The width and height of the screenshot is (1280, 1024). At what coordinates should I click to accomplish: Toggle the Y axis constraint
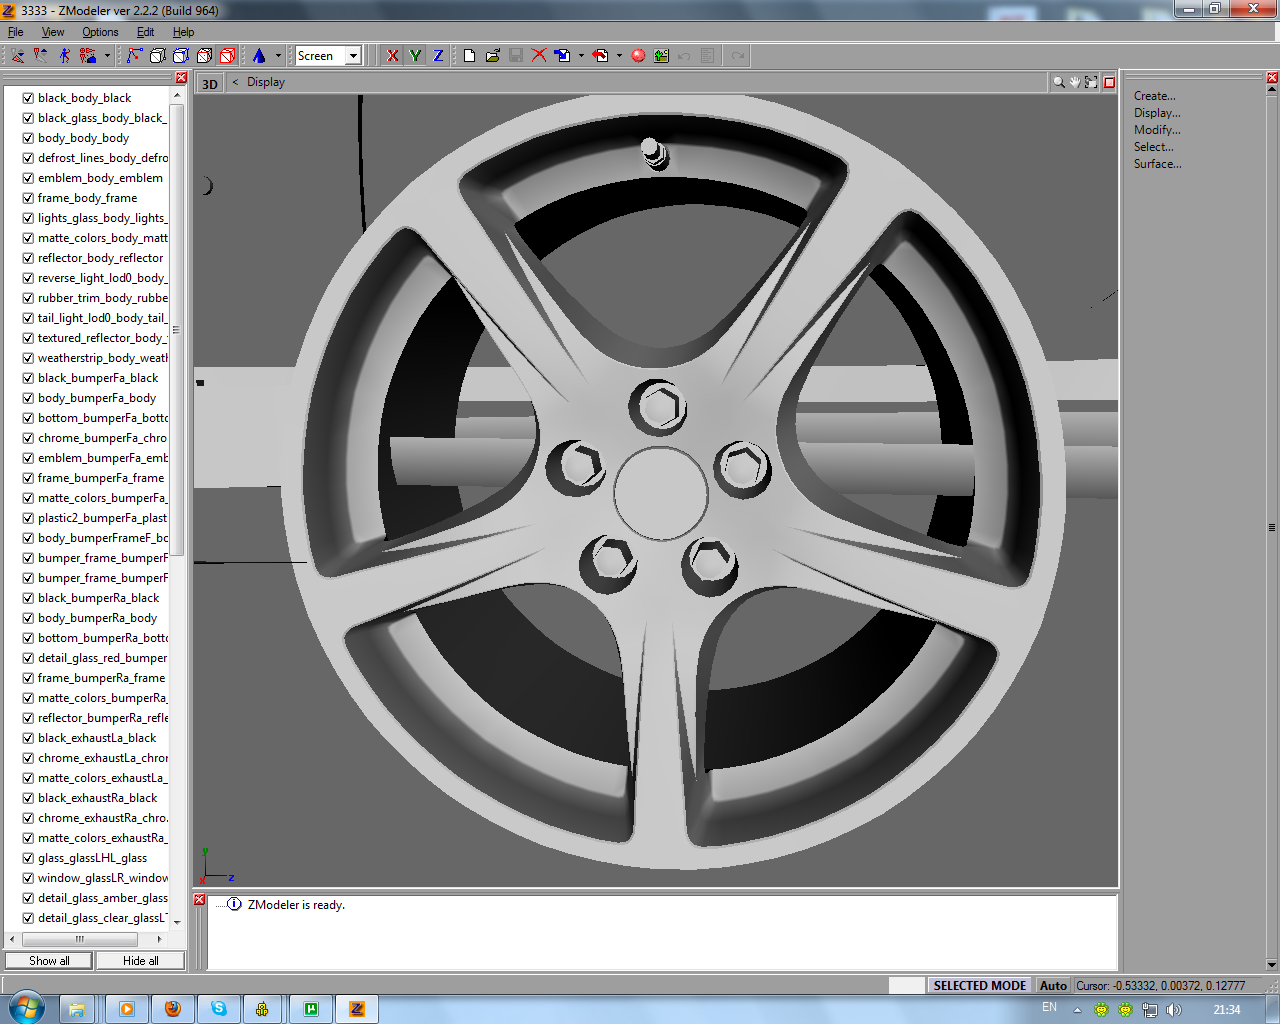coord(415,56)
